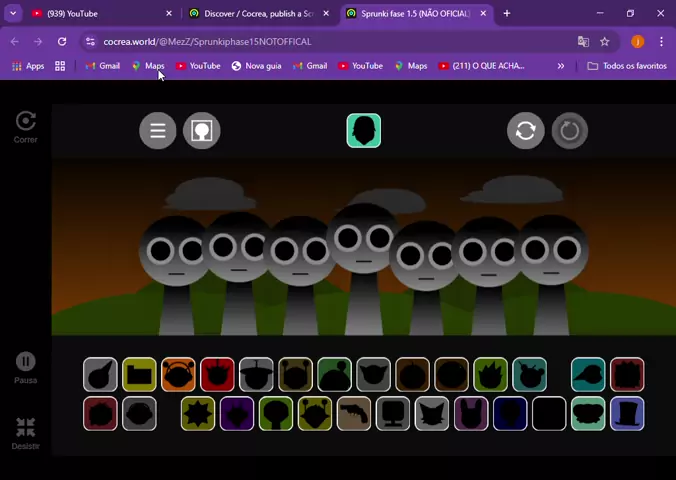
Task: Open the hamburger menu in the game
Action: tap(157, 131)
